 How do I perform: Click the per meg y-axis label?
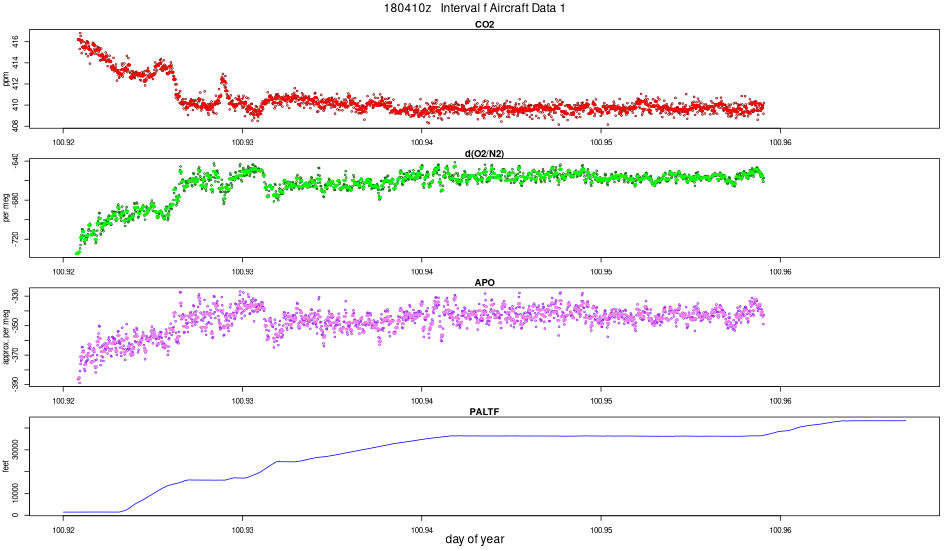6,208
